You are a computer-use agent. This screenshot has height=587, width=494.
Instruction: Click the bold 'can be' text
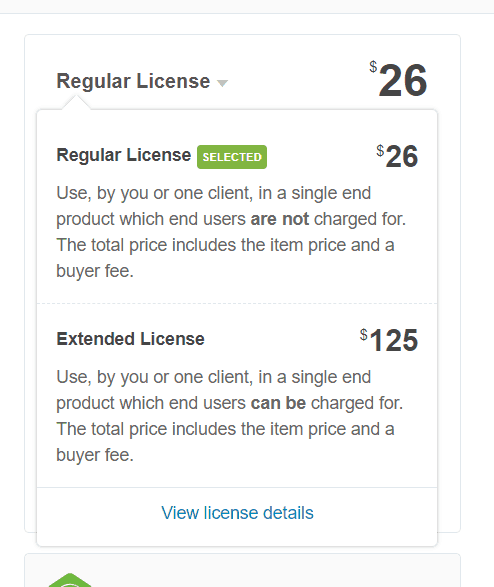[x=278, y=403]
